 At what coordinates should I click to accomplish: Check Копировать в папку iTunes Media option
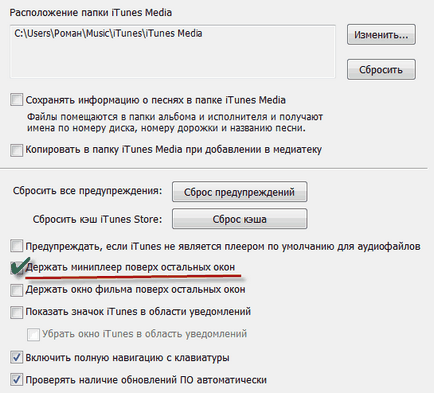click(16, 150)
